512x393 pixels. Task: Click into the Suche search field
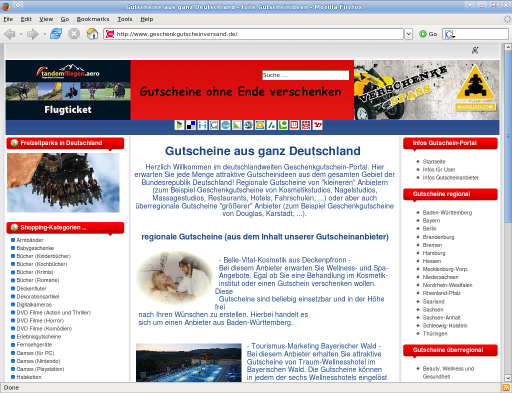click(305, 75)
